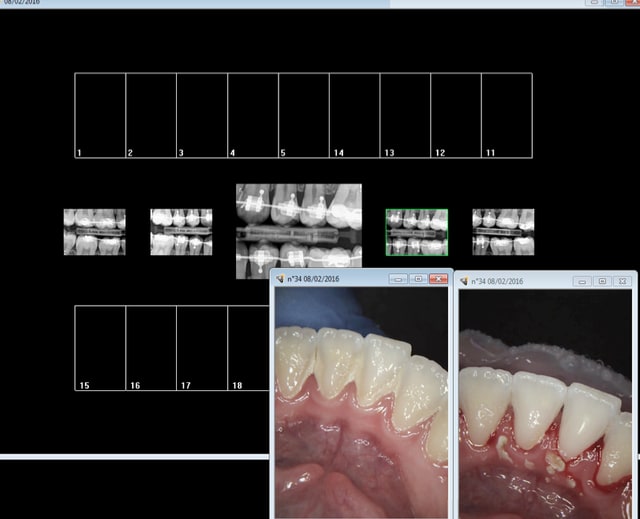
Task: Close the right n°34 photo window
Action: pyautogui.click(x=622, y=281)
